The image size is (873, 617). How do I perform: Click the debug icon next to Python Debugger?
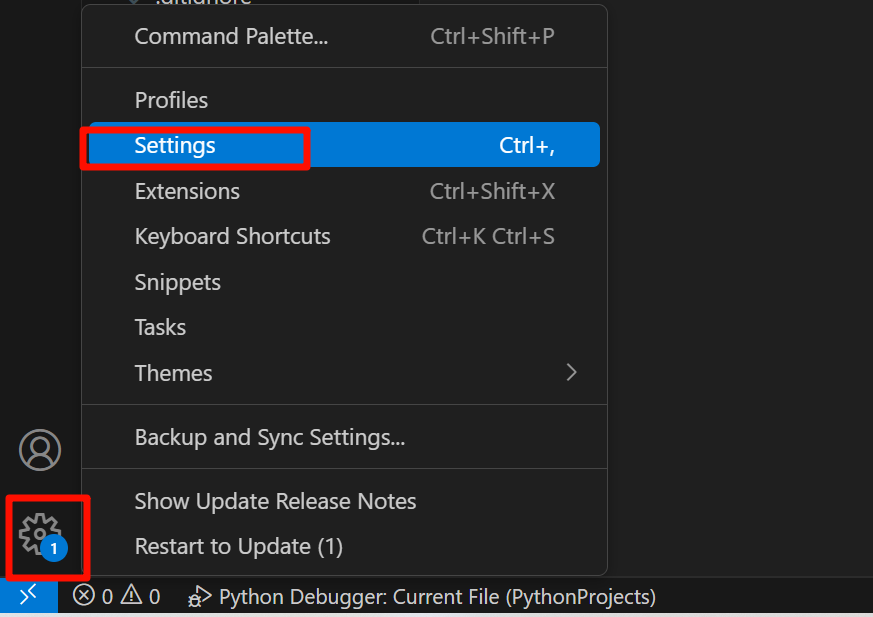199,596
